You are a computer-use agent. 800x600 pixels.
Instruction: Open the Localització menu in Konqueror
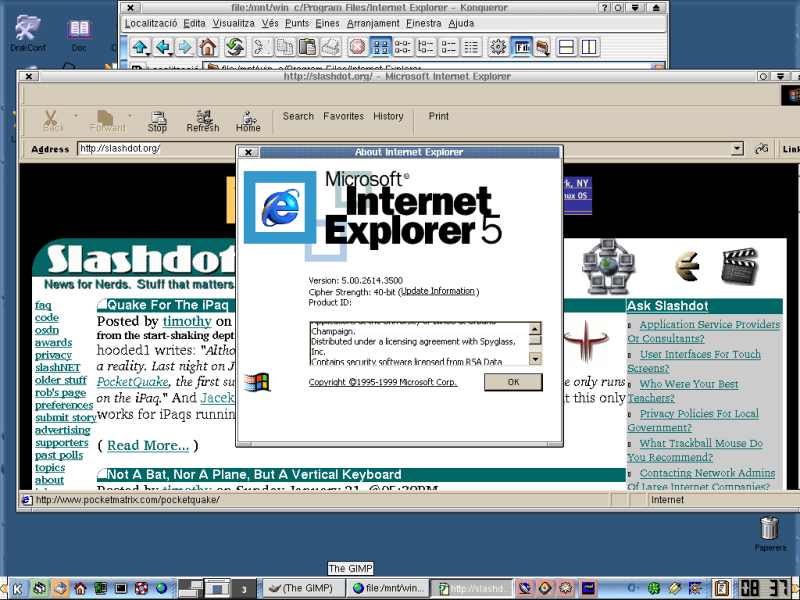click(x=151, y=23)
